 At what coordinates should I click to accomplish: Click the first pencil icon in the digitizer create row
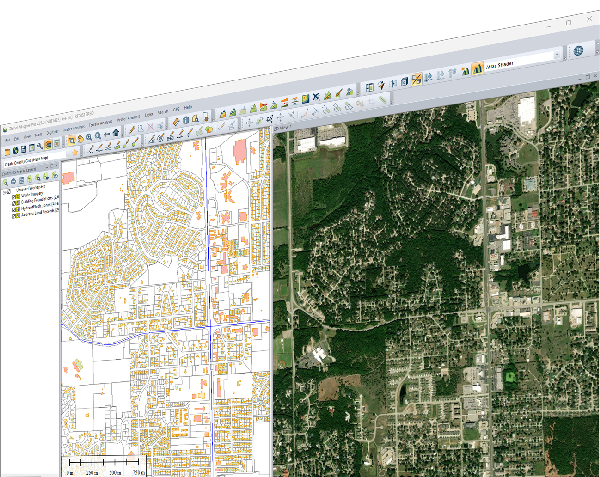tap(91, 148)
